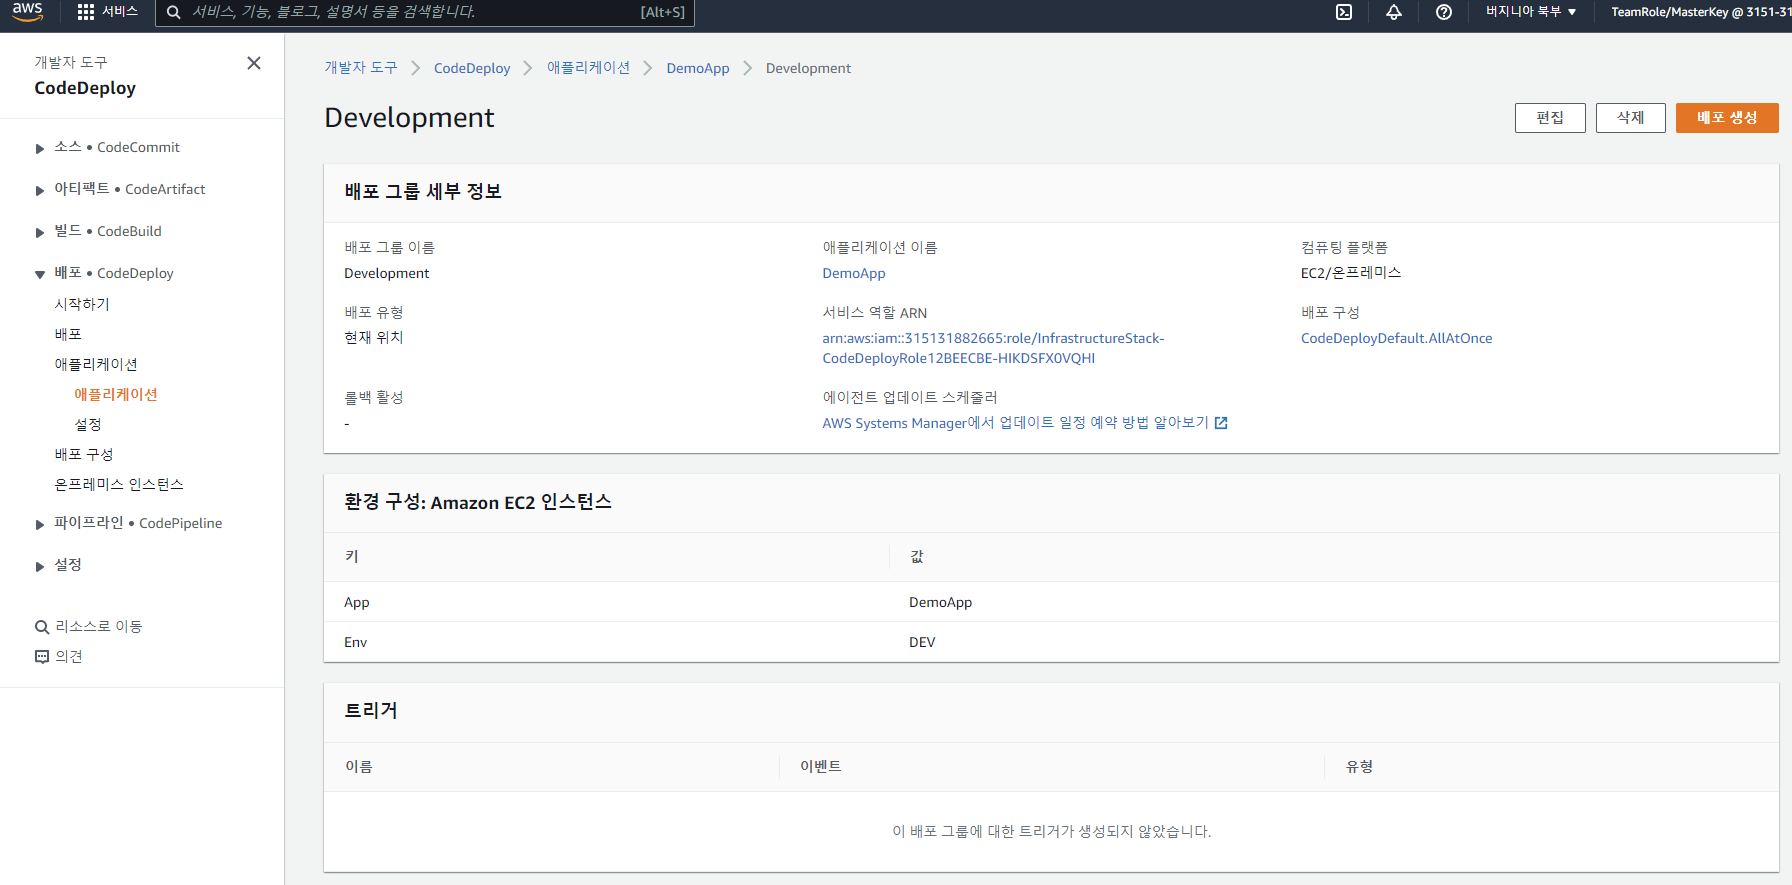1792x885 pixels.
Task: Open AWS Systems Manager update schedule link
Action: [x=1015, y=423]
